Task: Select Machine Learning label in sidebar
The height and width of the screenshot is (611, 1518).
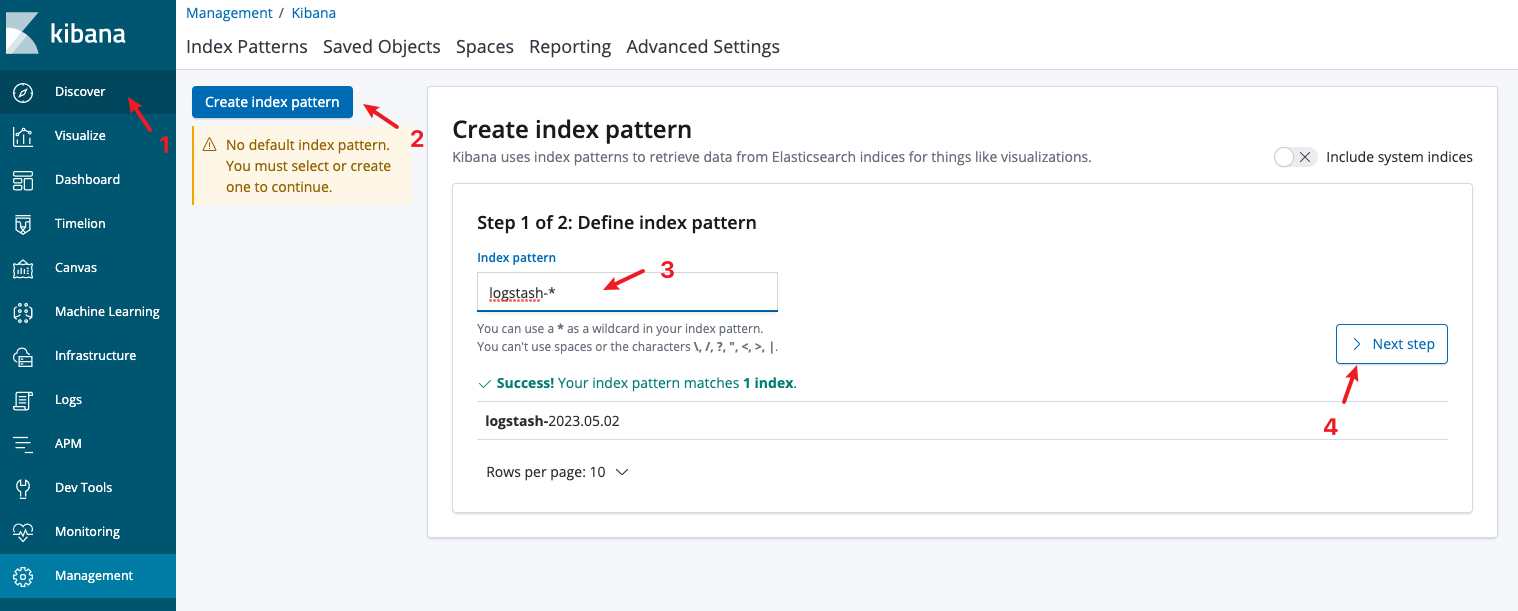Action: 107,312
